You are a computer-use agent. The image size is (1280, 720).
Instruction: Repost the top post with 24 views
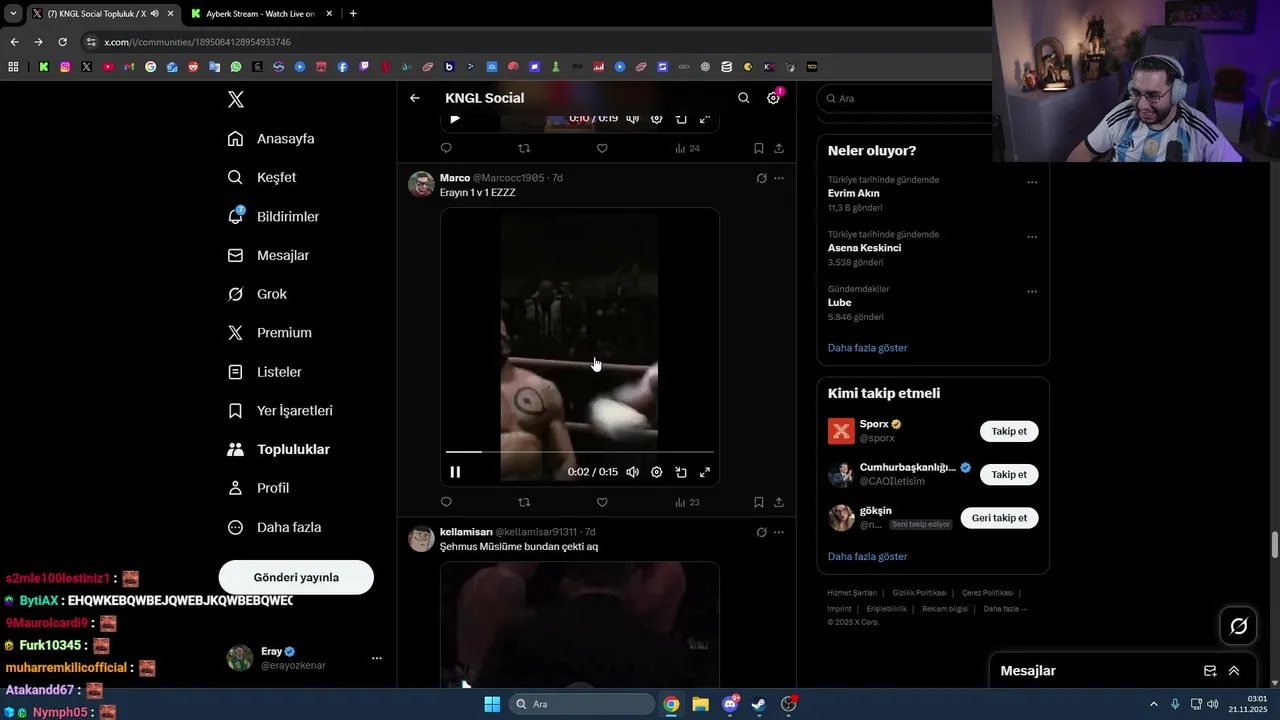coord(524,148)
